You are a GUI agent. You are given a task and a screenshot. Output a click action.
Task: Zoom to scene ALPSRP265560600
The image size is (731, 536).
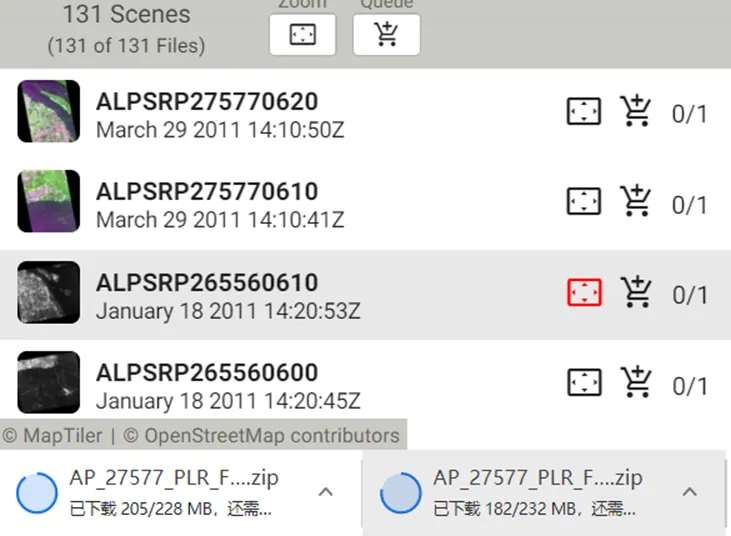click(584, 383)
